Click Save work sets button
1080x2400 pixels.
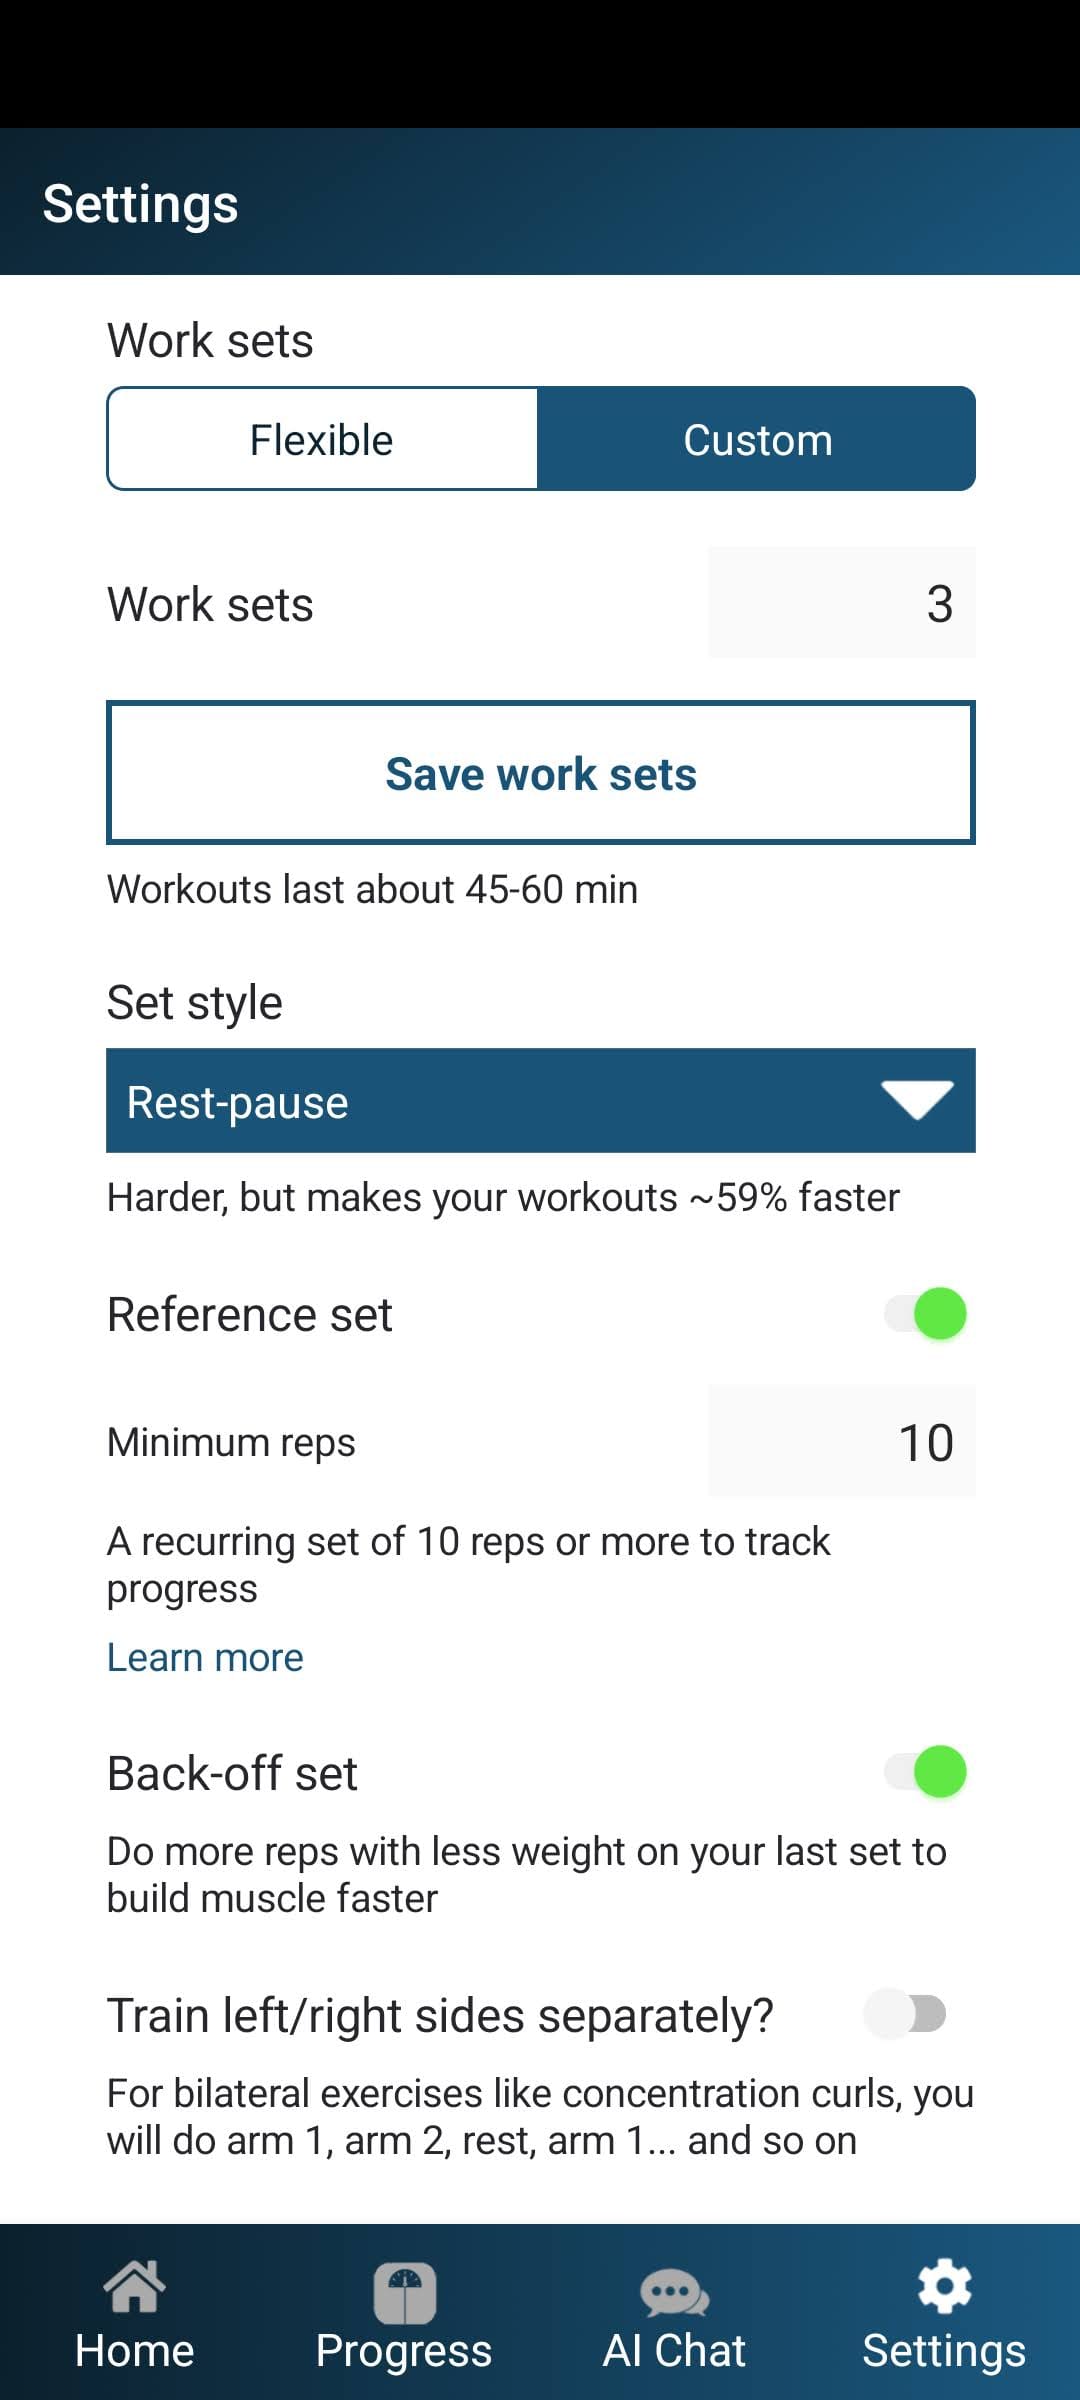tap(541, 773)
